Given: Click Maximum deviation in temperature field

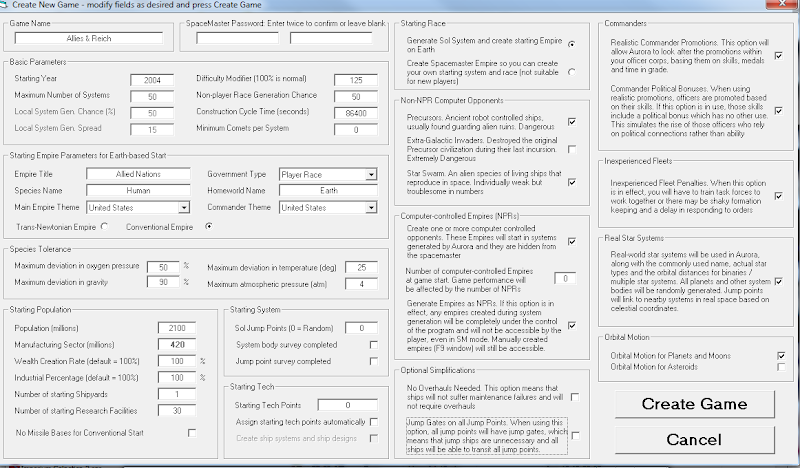Looking at the screenshot, I should click(361, 267).
